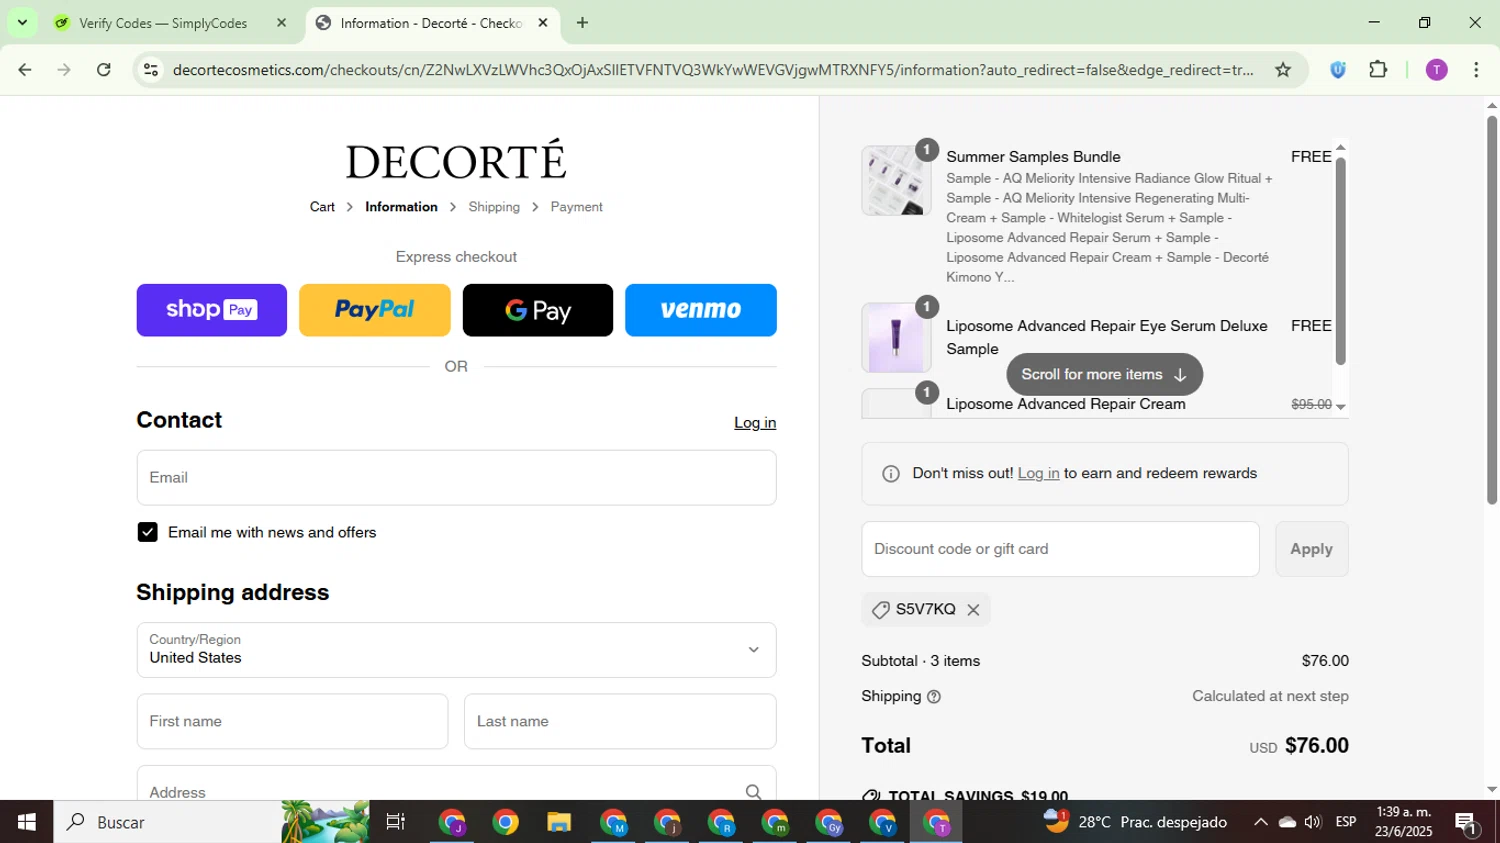The image size is (1500, 843).
Task: Open the ESP language indicator
Action: click(x=1346, y=822)
